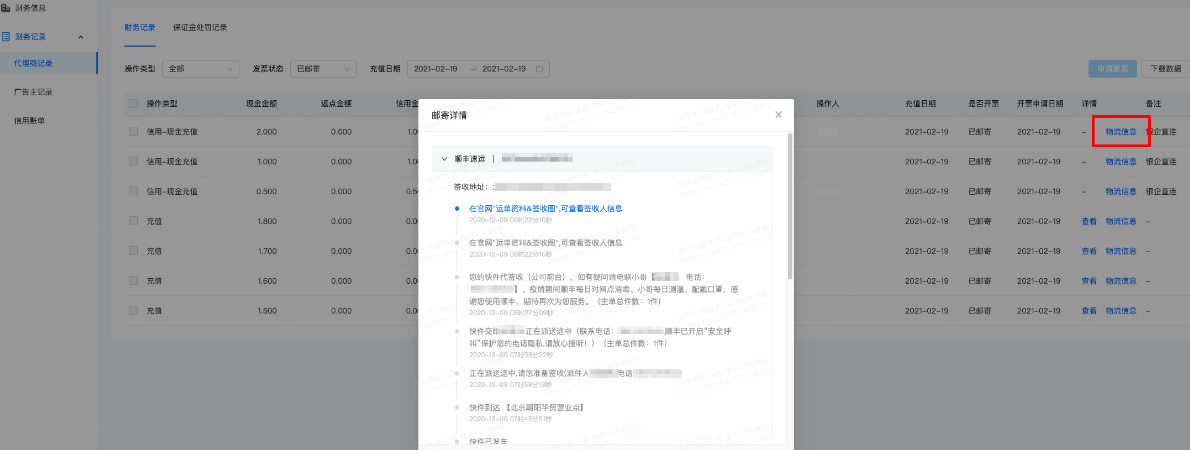Click the 充值日期 end date field
This screenshot has width=1190, height=450.
[504, 68]
